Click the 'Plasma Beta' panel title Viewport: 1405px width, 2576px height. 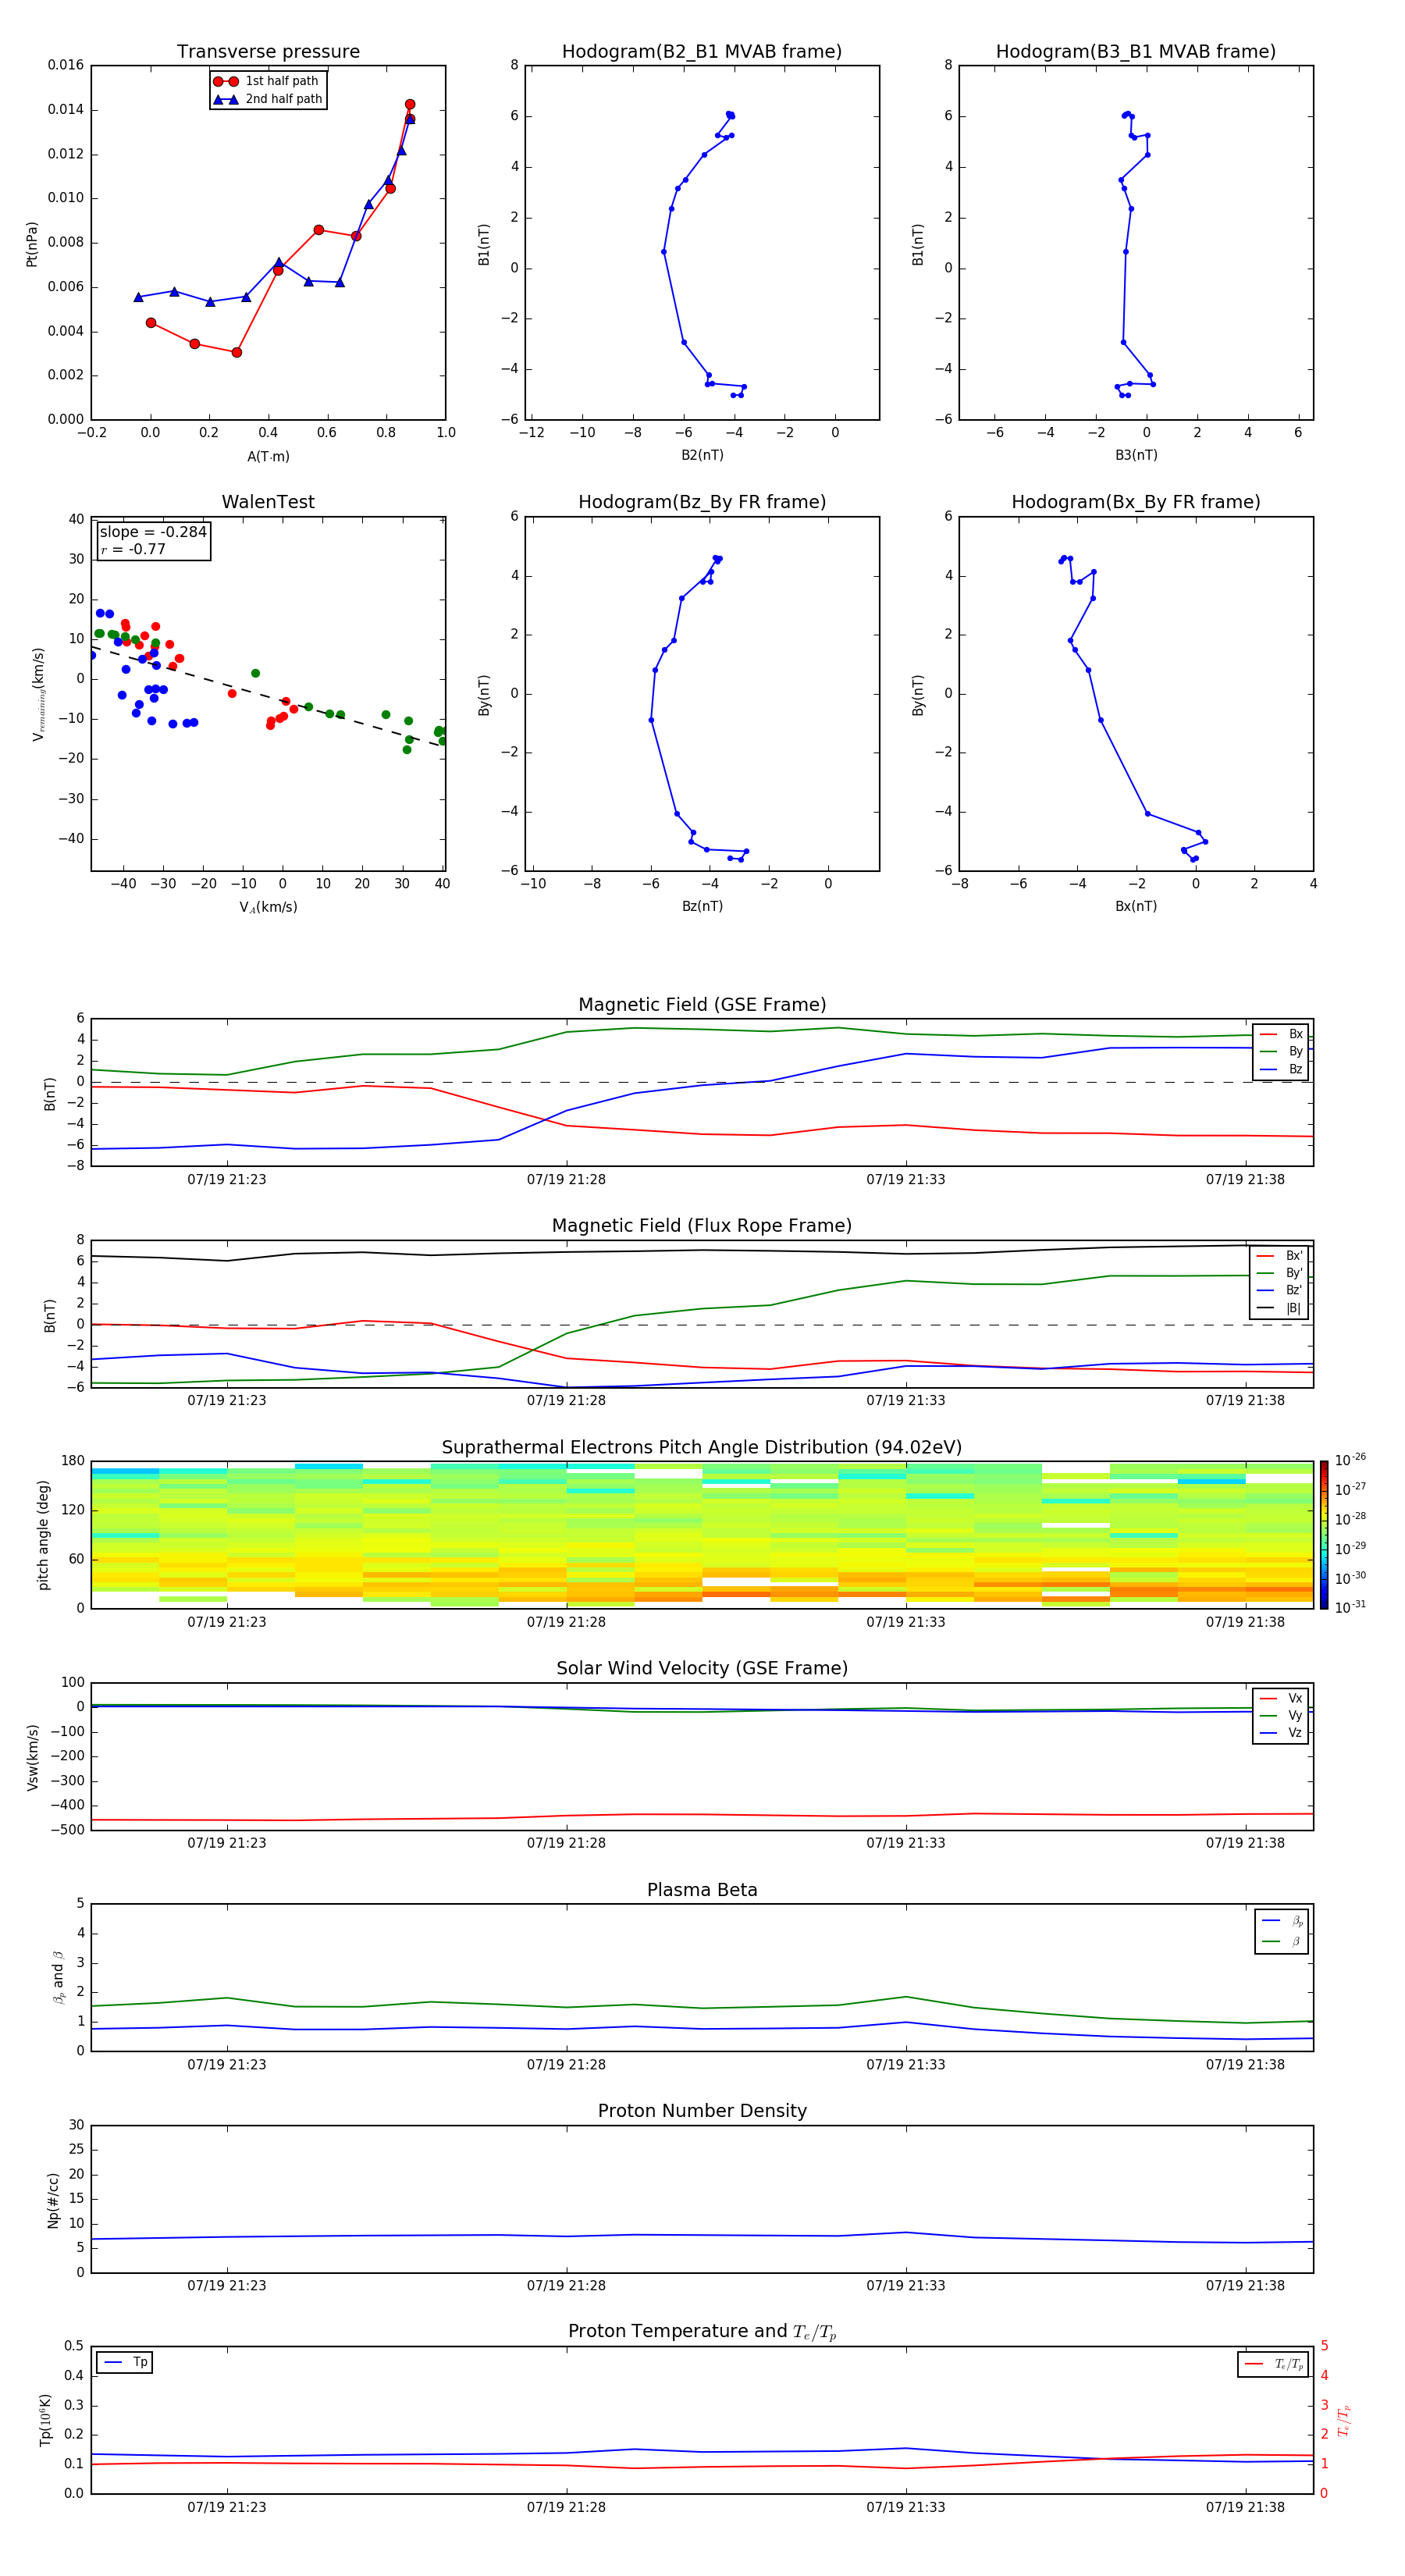point(702,1891)
